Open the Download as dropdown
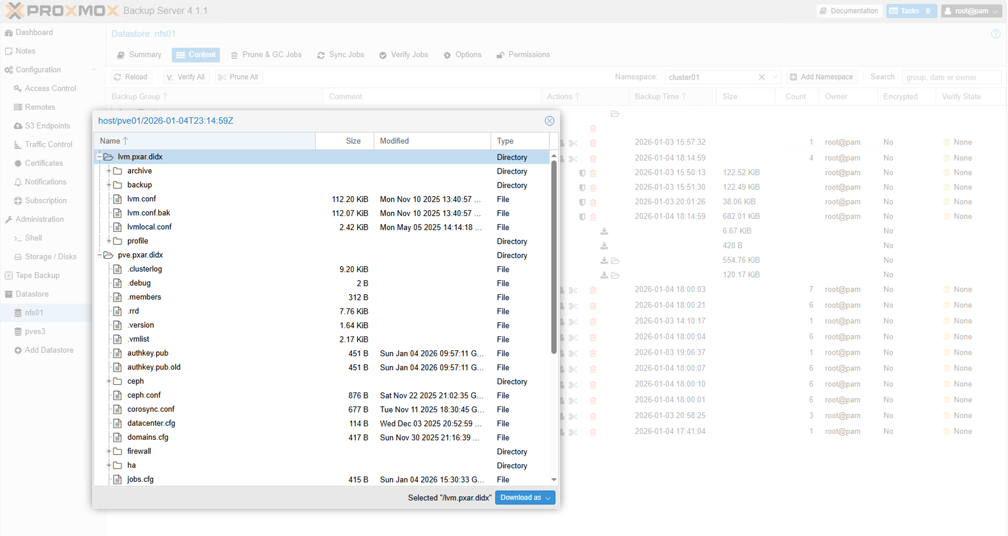This screenshot has height=536, width=1008. tap(525, 497)
